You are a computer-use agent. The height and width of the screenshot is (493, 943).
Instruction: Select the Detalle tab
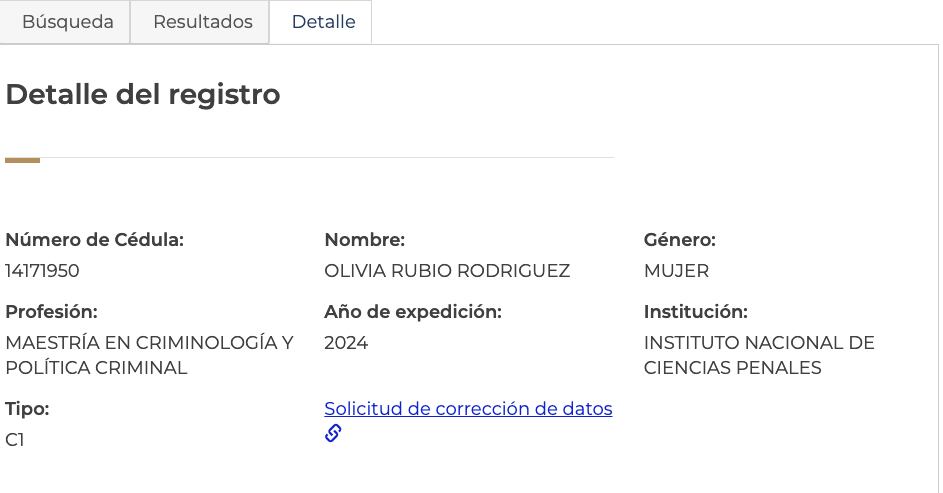[323, 22]
